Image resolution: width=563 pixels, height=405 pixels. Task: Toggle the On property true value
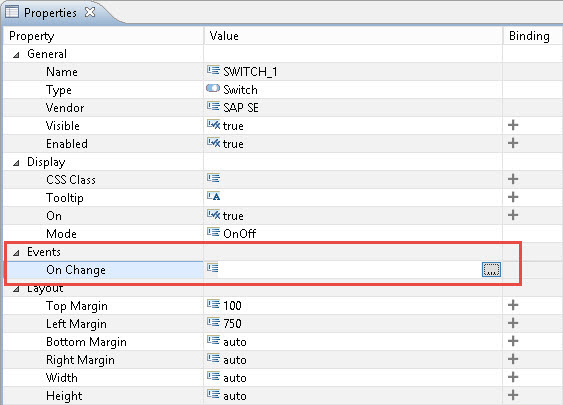coord(233,216)
